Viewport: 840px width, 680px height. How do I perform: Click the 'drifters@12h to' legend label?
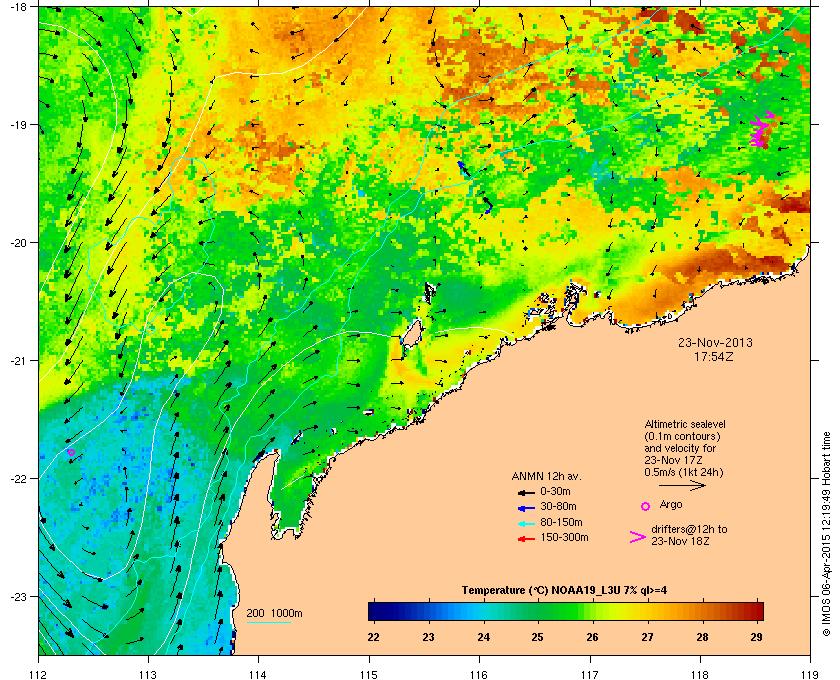coord(689,529)
